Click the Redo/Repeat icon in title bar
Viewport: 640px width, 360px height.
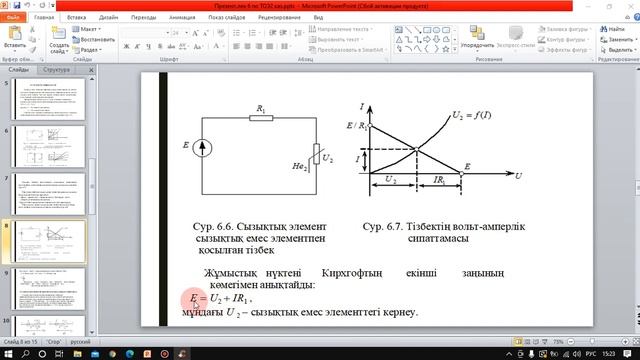(x=42, y=5)
